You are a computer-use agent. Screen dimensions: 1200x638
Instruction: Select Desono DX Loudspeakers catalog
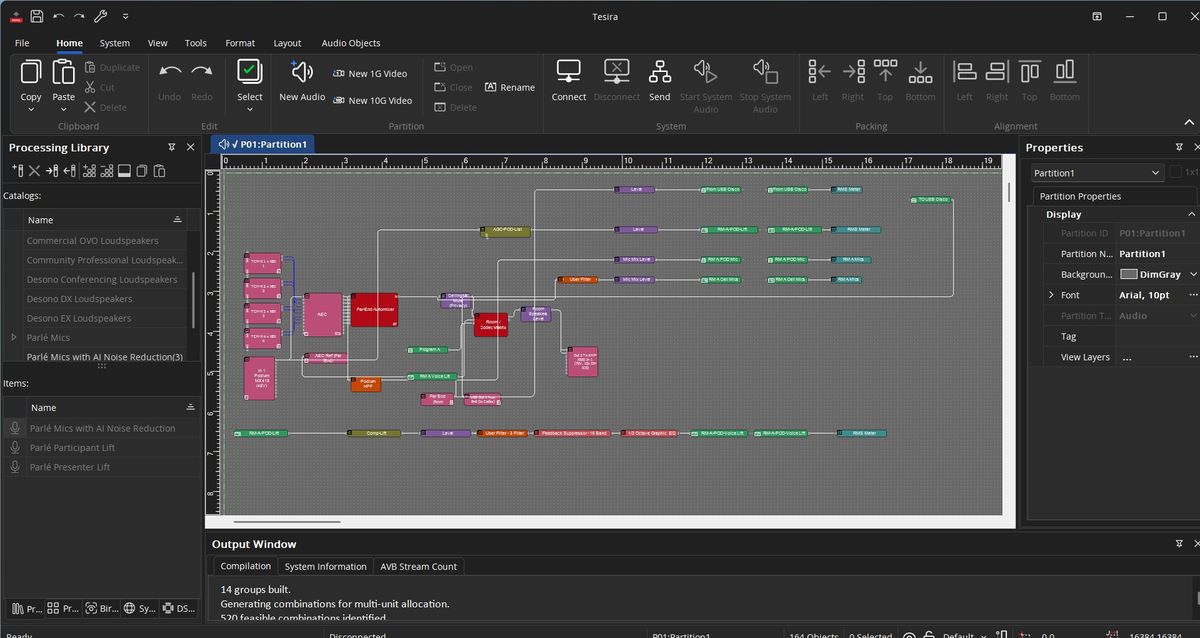pyautogui.click(x=79, y=299)
